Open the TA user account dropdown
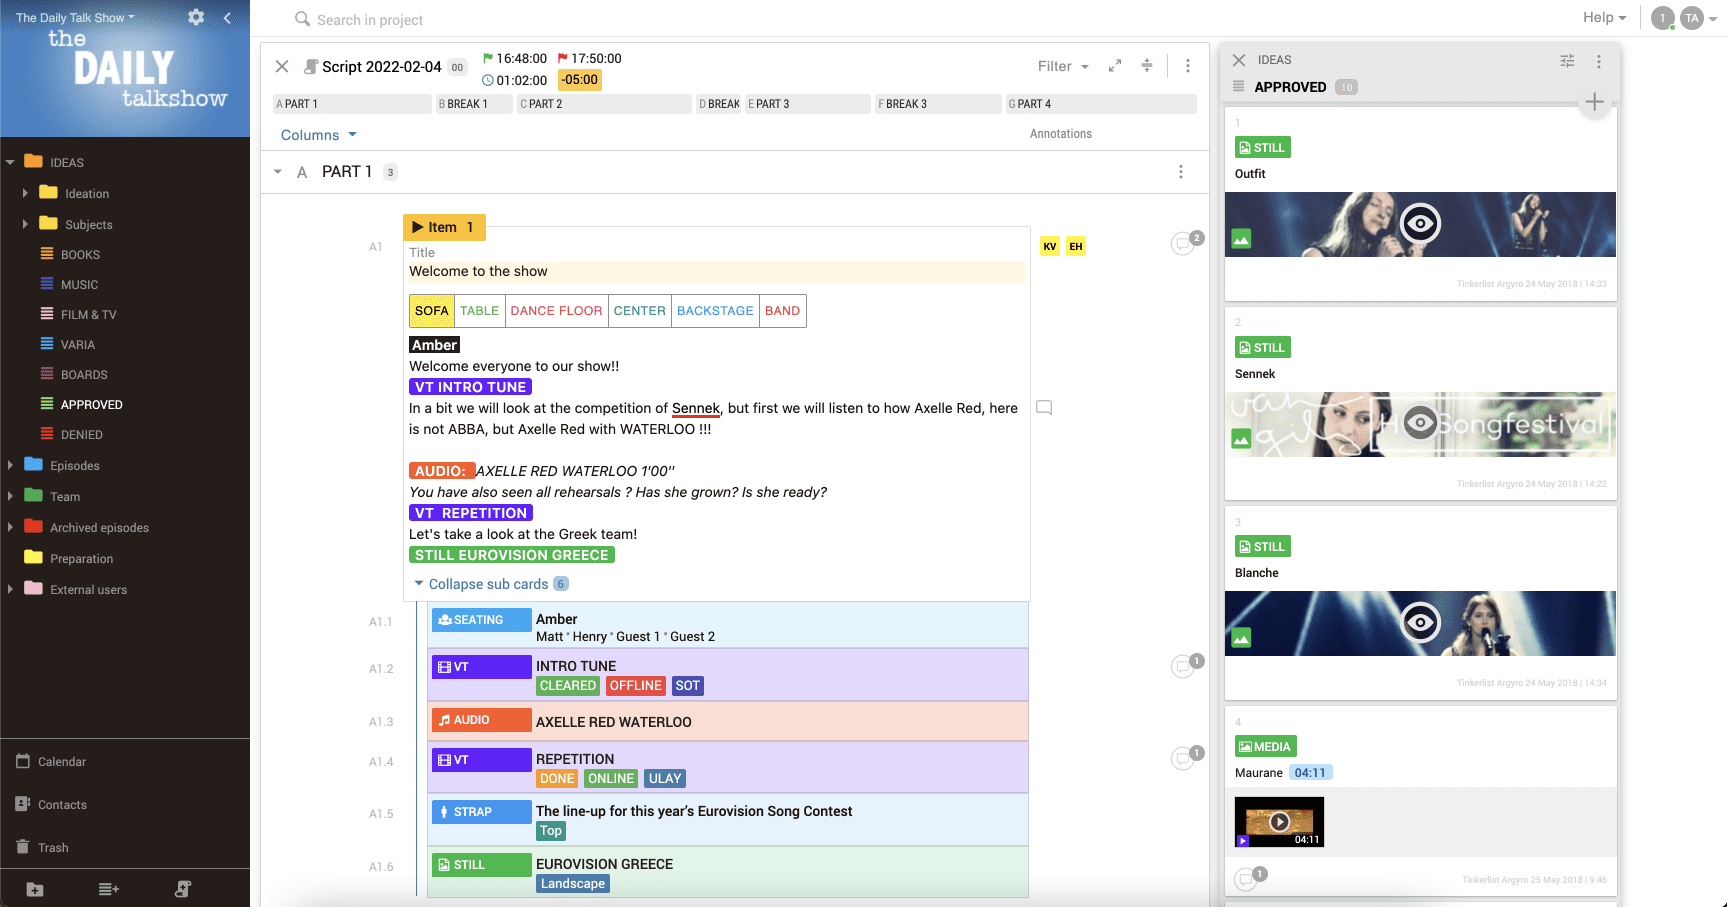The width and height of the screenshot is (1727, 907). click(x=1698, y=18)
